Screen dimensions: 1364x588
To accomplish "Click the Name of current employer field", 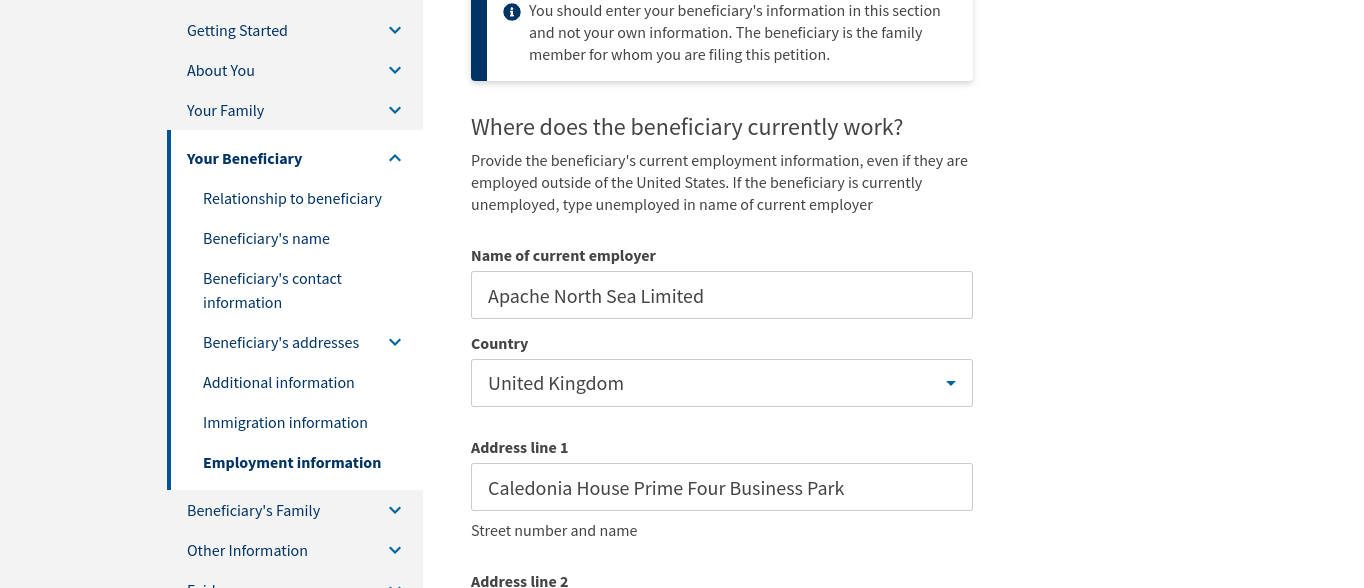I will click(x=722, y=295).
